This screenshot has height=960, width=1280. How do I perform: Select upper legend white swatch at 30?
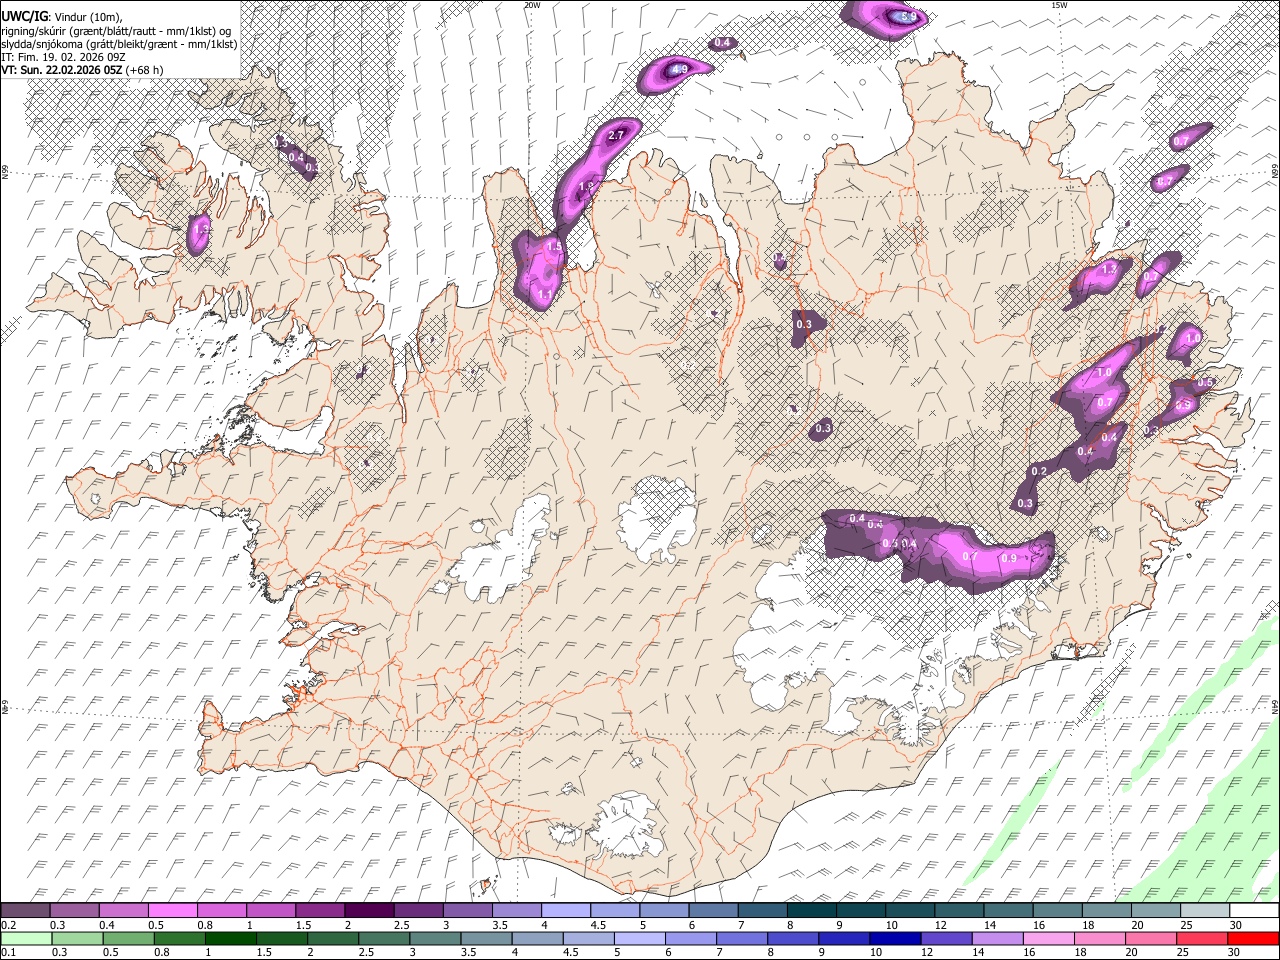point(1254,910)
